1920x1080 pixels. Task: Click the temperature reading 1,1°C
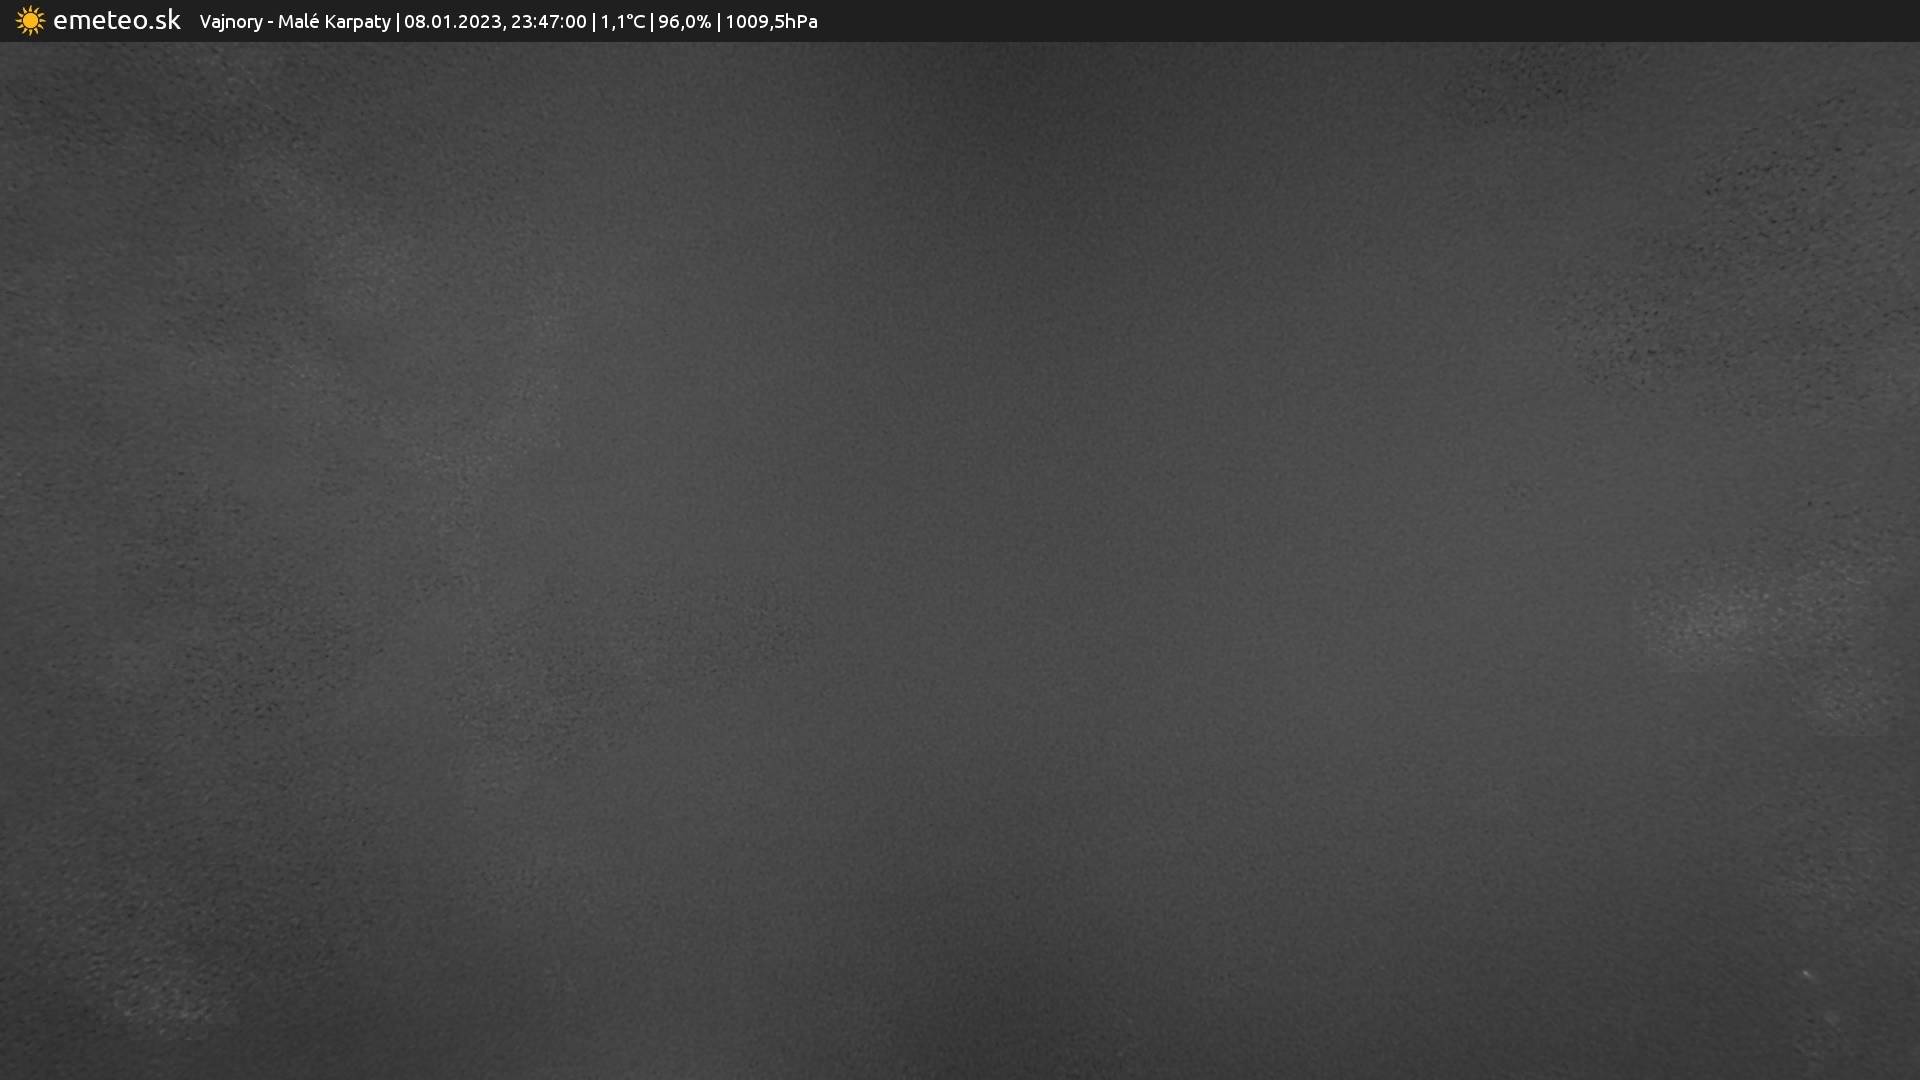point(622,21)
